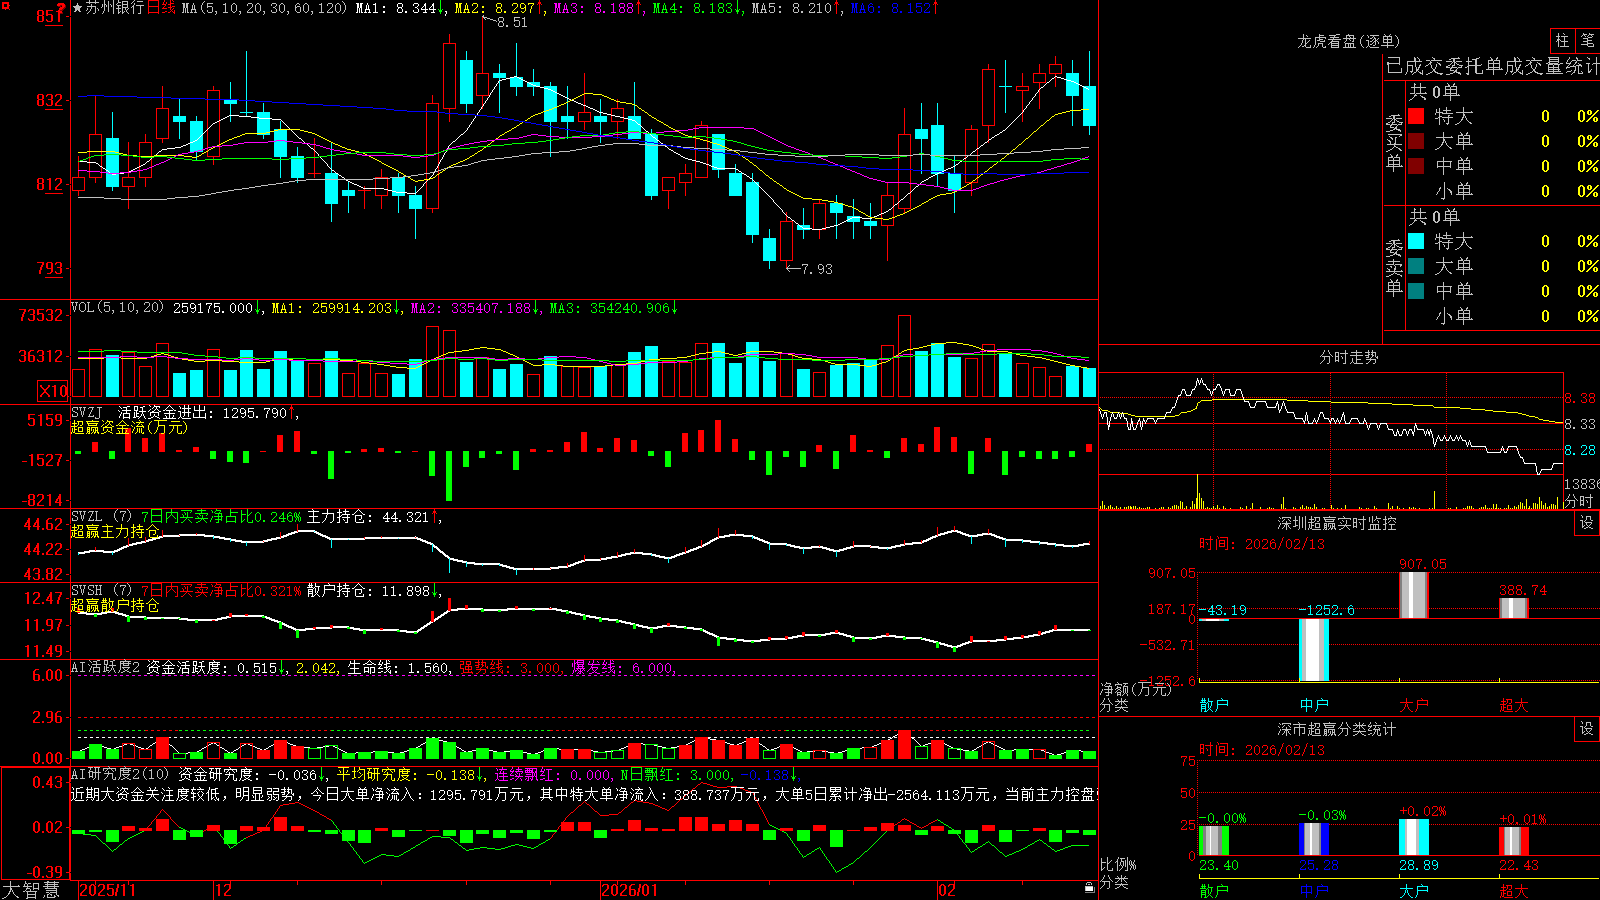
Task: Click the 深圳超赢实时监控 panel title
Action: 1337,523
